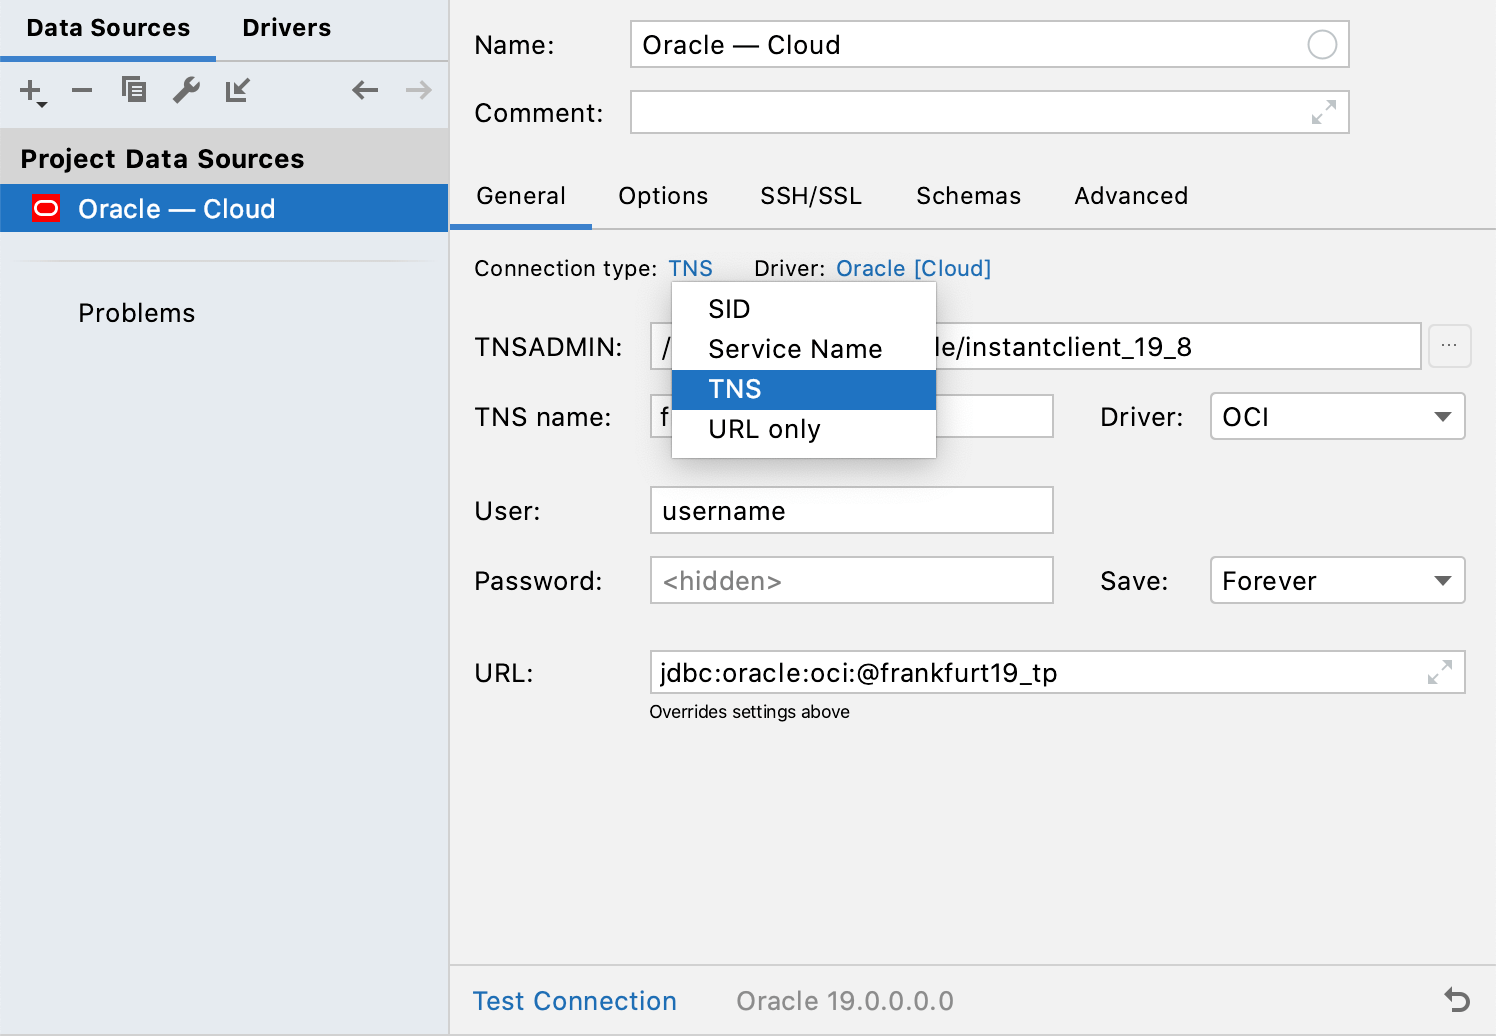Open the Save dropdown showing Forever
This screenshot has height=1036, width=1496.
point(1337,580)
